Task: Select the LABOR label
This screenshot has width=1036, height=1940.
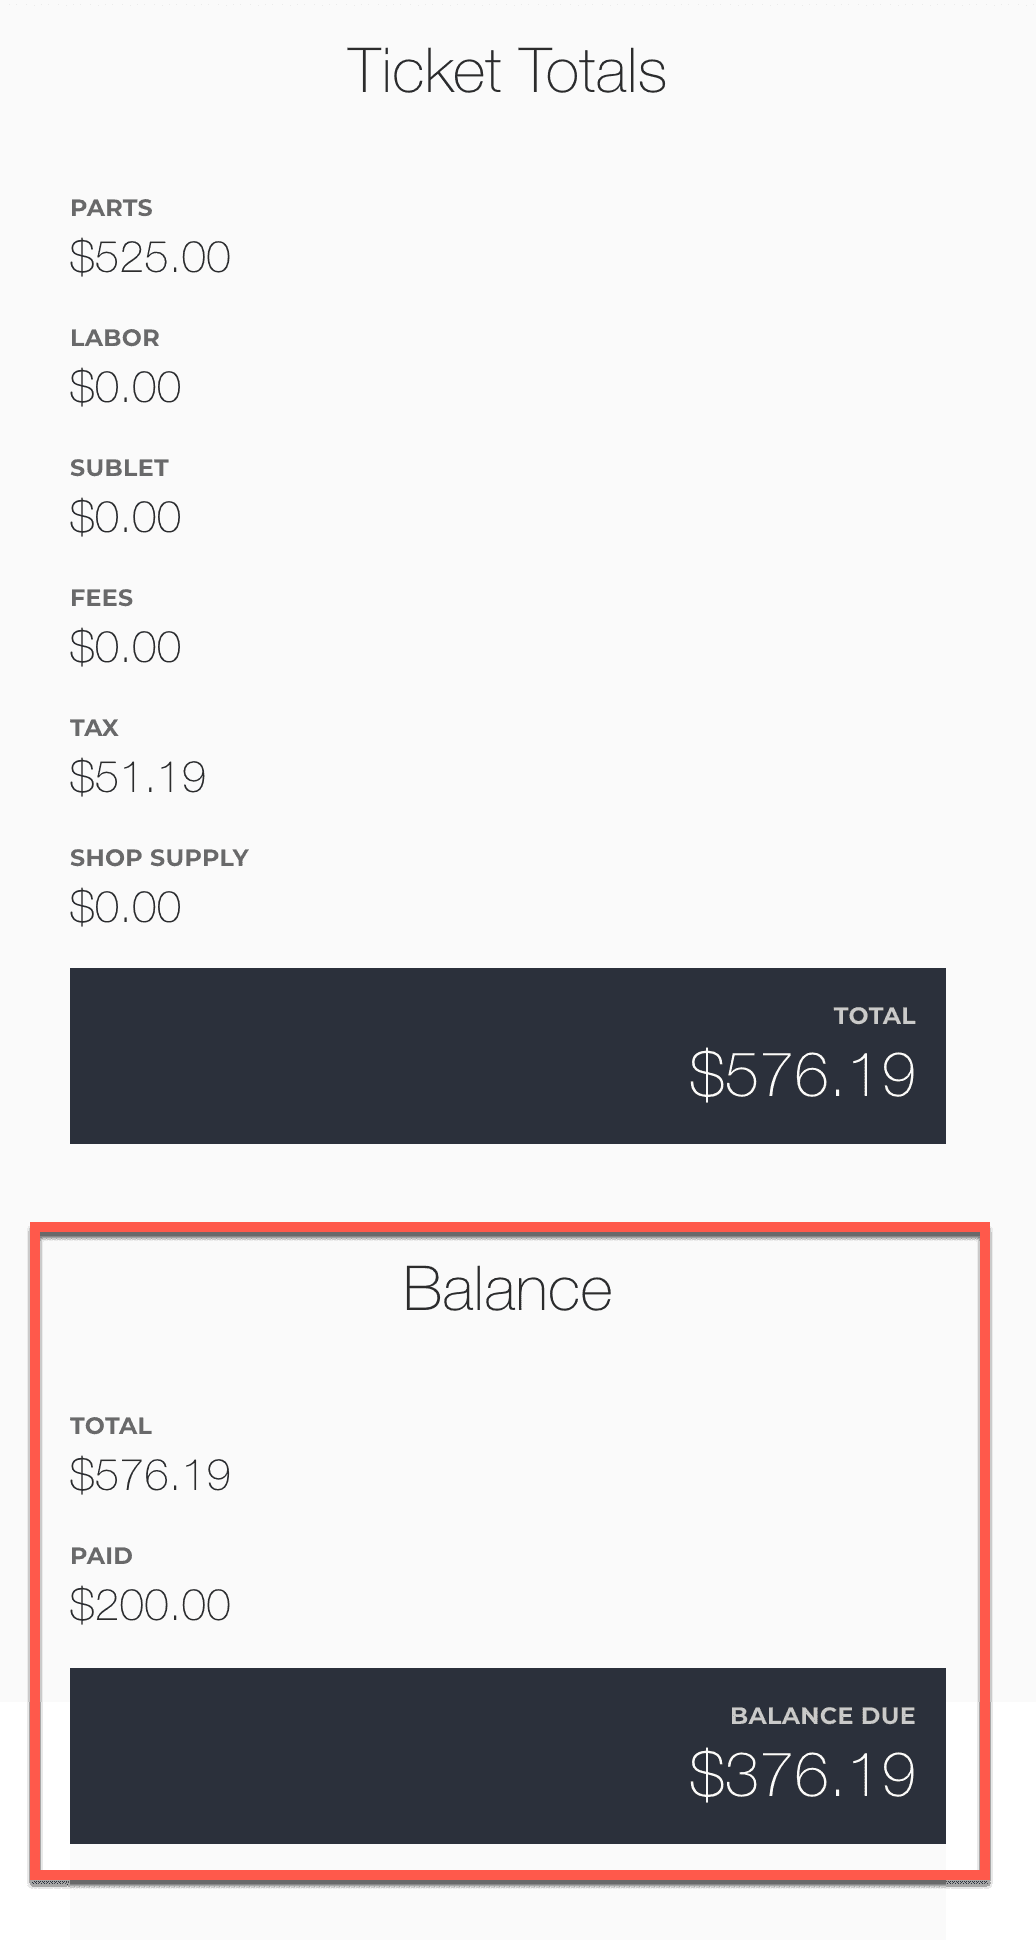Action: tap(115, 338)
